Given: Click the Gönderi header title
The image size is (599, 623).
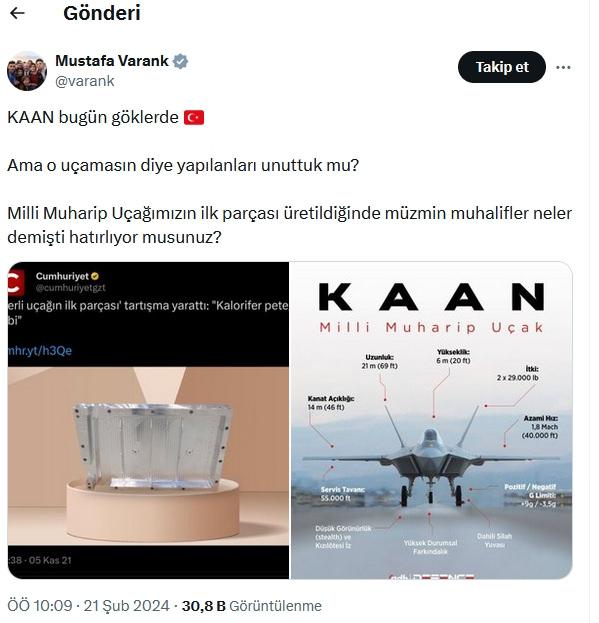Looking at the screenshot, I should tap(102, 14).
